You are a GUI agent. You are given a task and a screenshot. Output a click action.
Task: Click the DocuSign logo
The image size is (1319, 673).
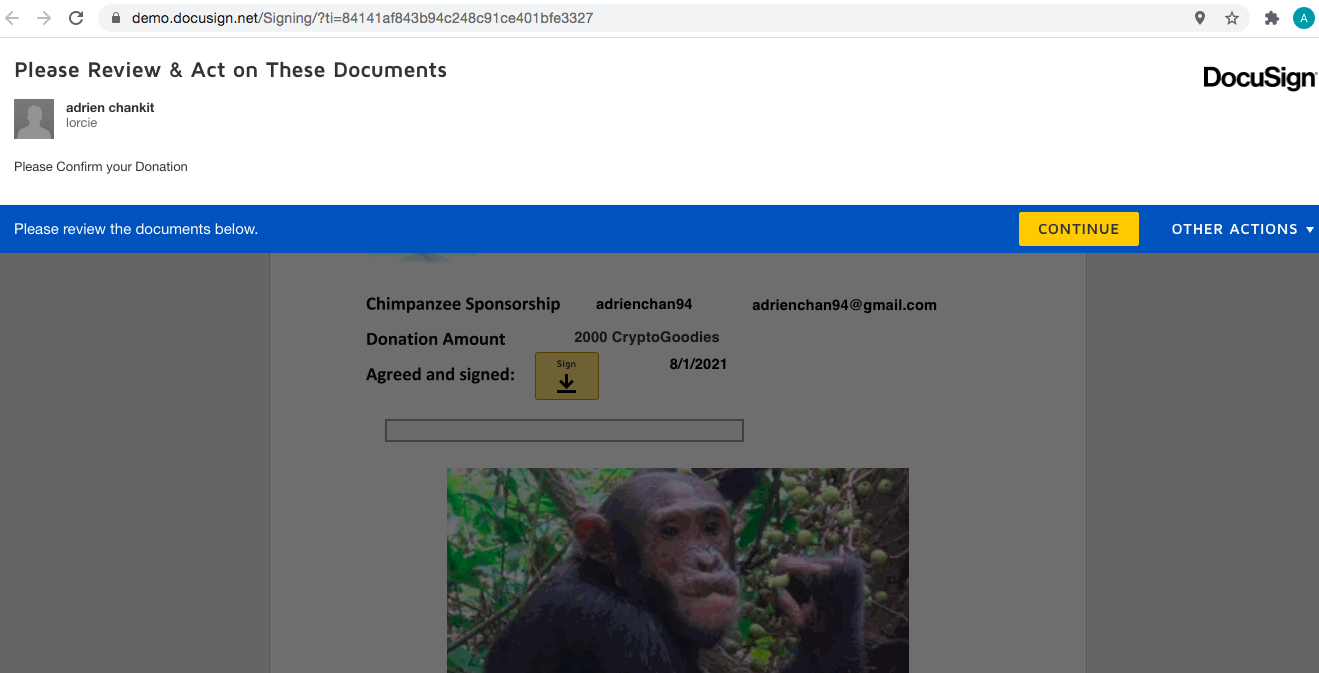coord(1259,78)
